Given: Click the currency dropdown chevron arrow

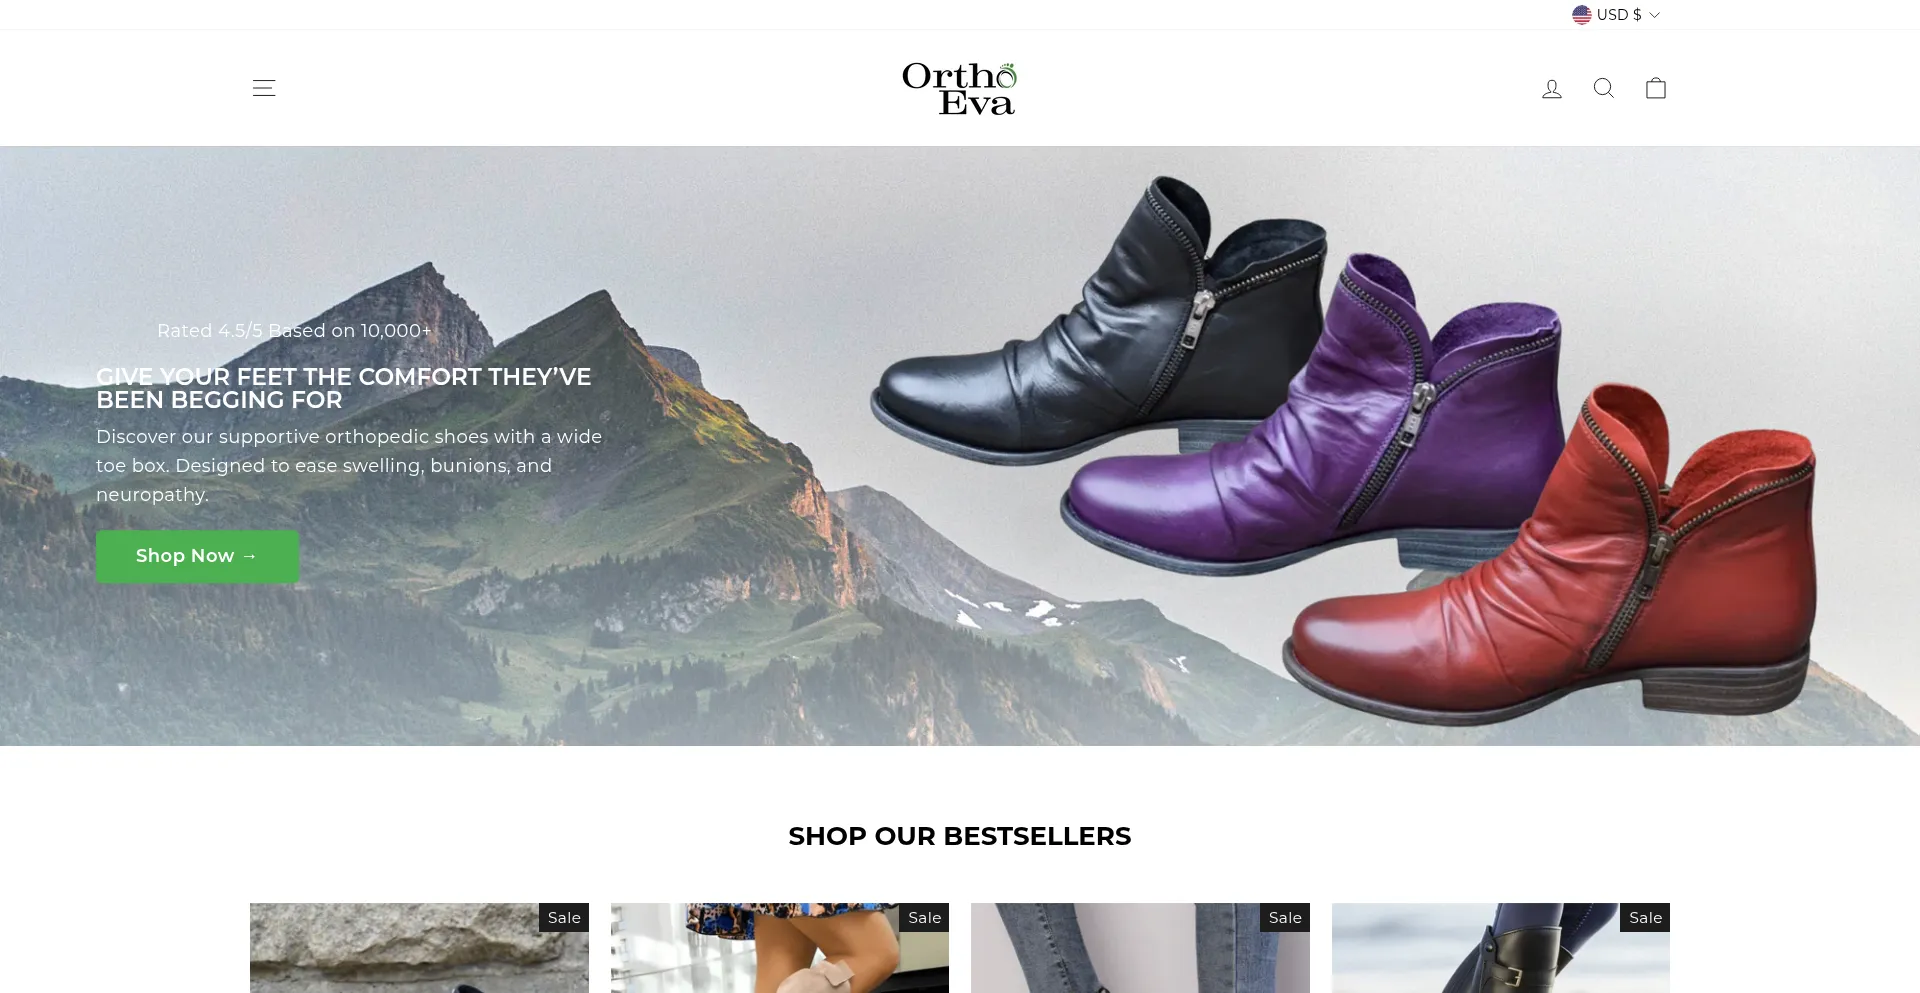Looking at the screenshot, I should 1654,15.
